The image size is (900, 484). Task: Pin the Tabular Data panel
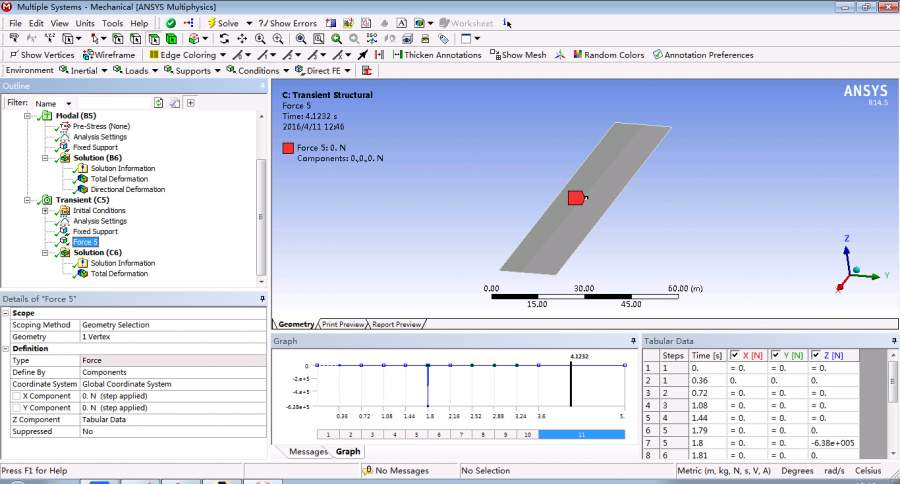click(894, 340)
